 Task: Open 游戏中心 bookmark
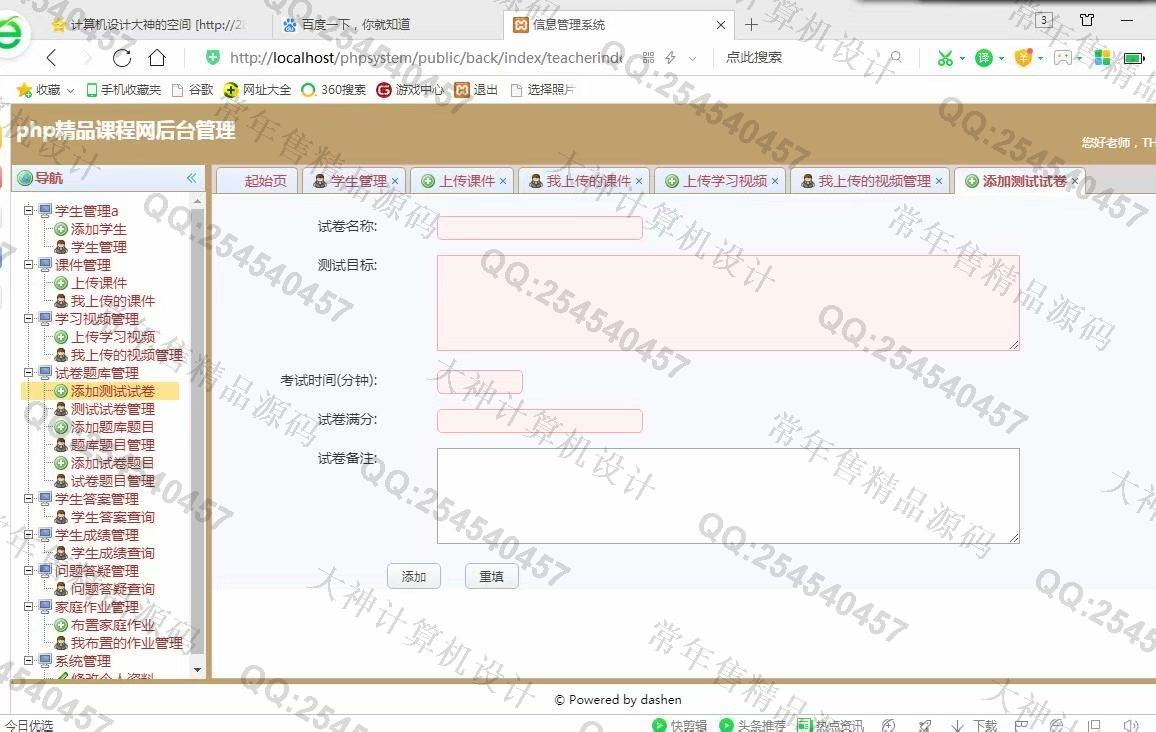click(411, 89)
